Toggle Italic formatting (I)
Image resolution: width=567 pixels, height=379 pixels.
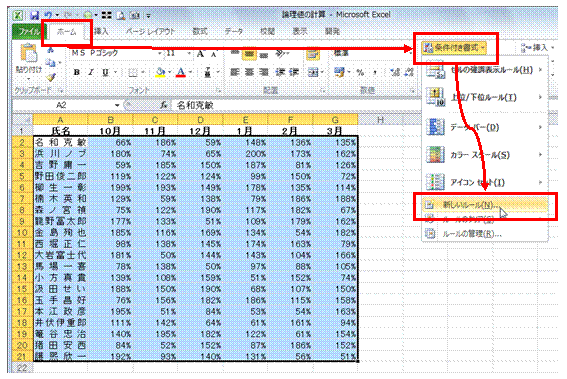point(91,72)
